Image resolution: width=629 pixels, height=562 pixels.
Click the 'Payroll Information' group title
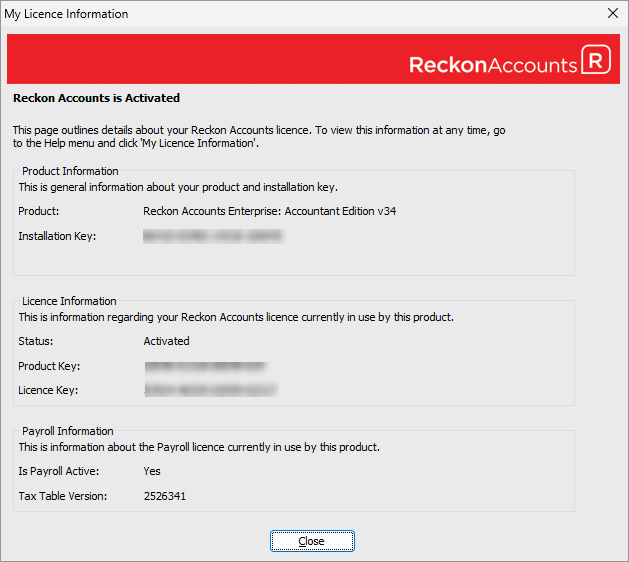click(x=68, y=431)
